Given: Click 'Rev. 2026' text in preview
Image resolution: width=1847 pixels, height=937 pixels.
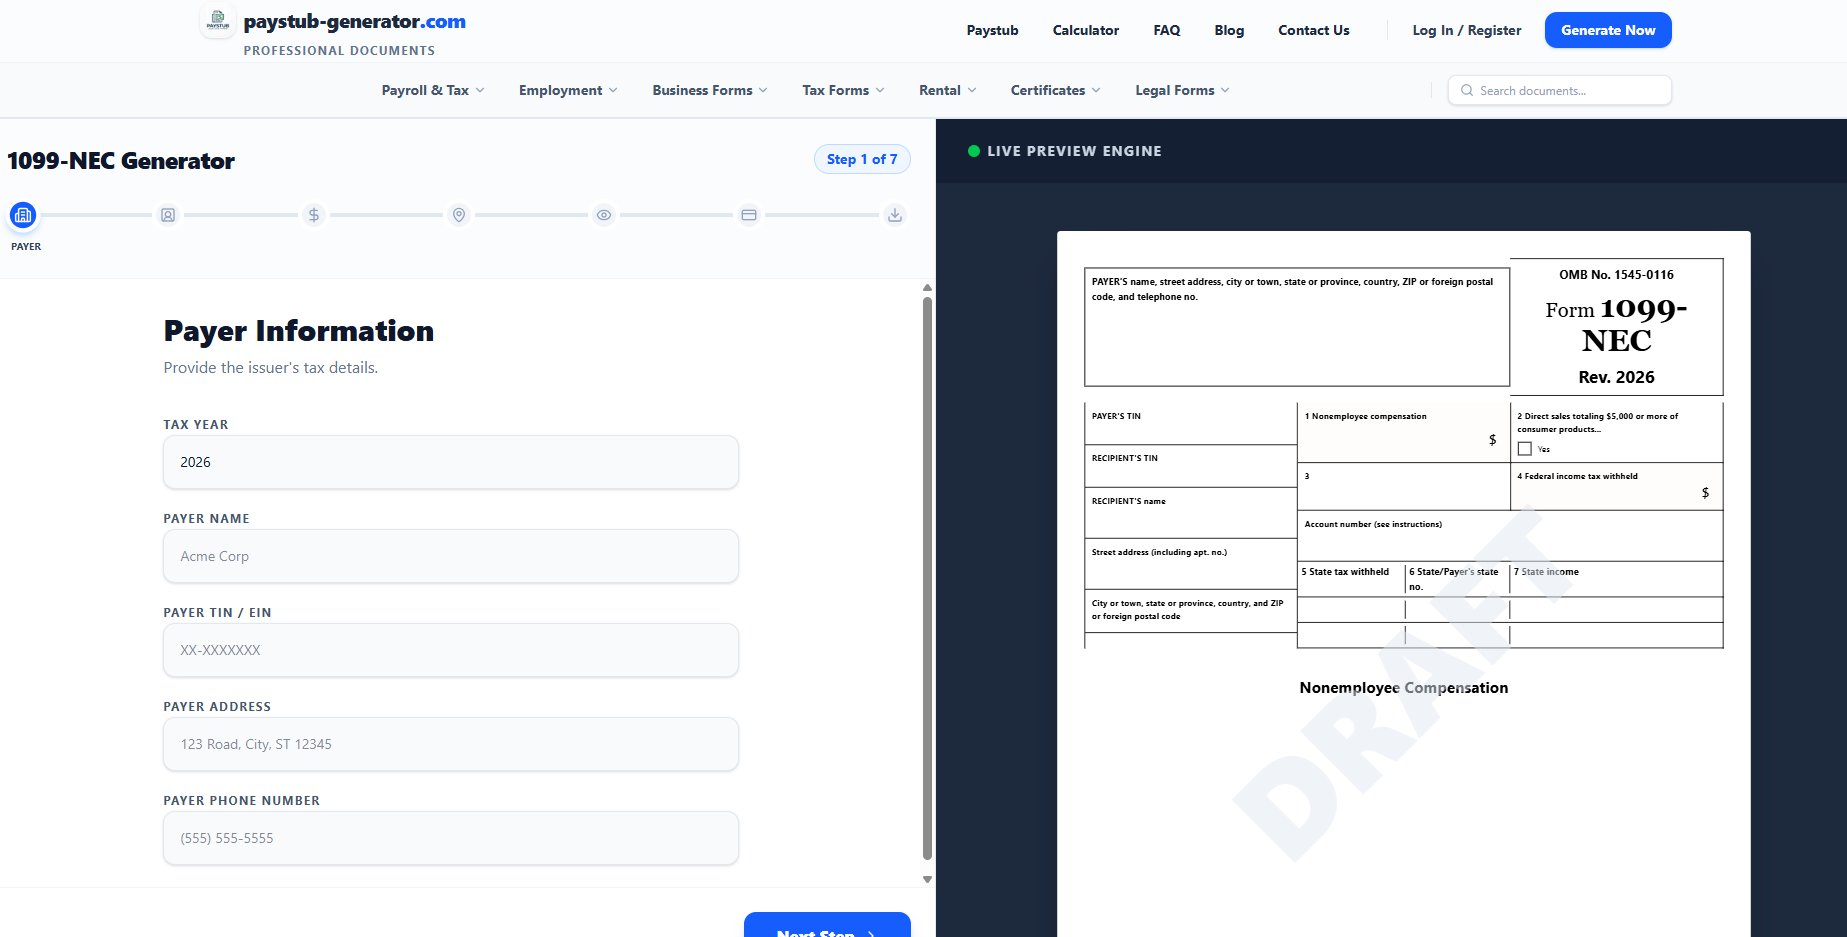Looking at the screenshot, I should [1616, 377].
